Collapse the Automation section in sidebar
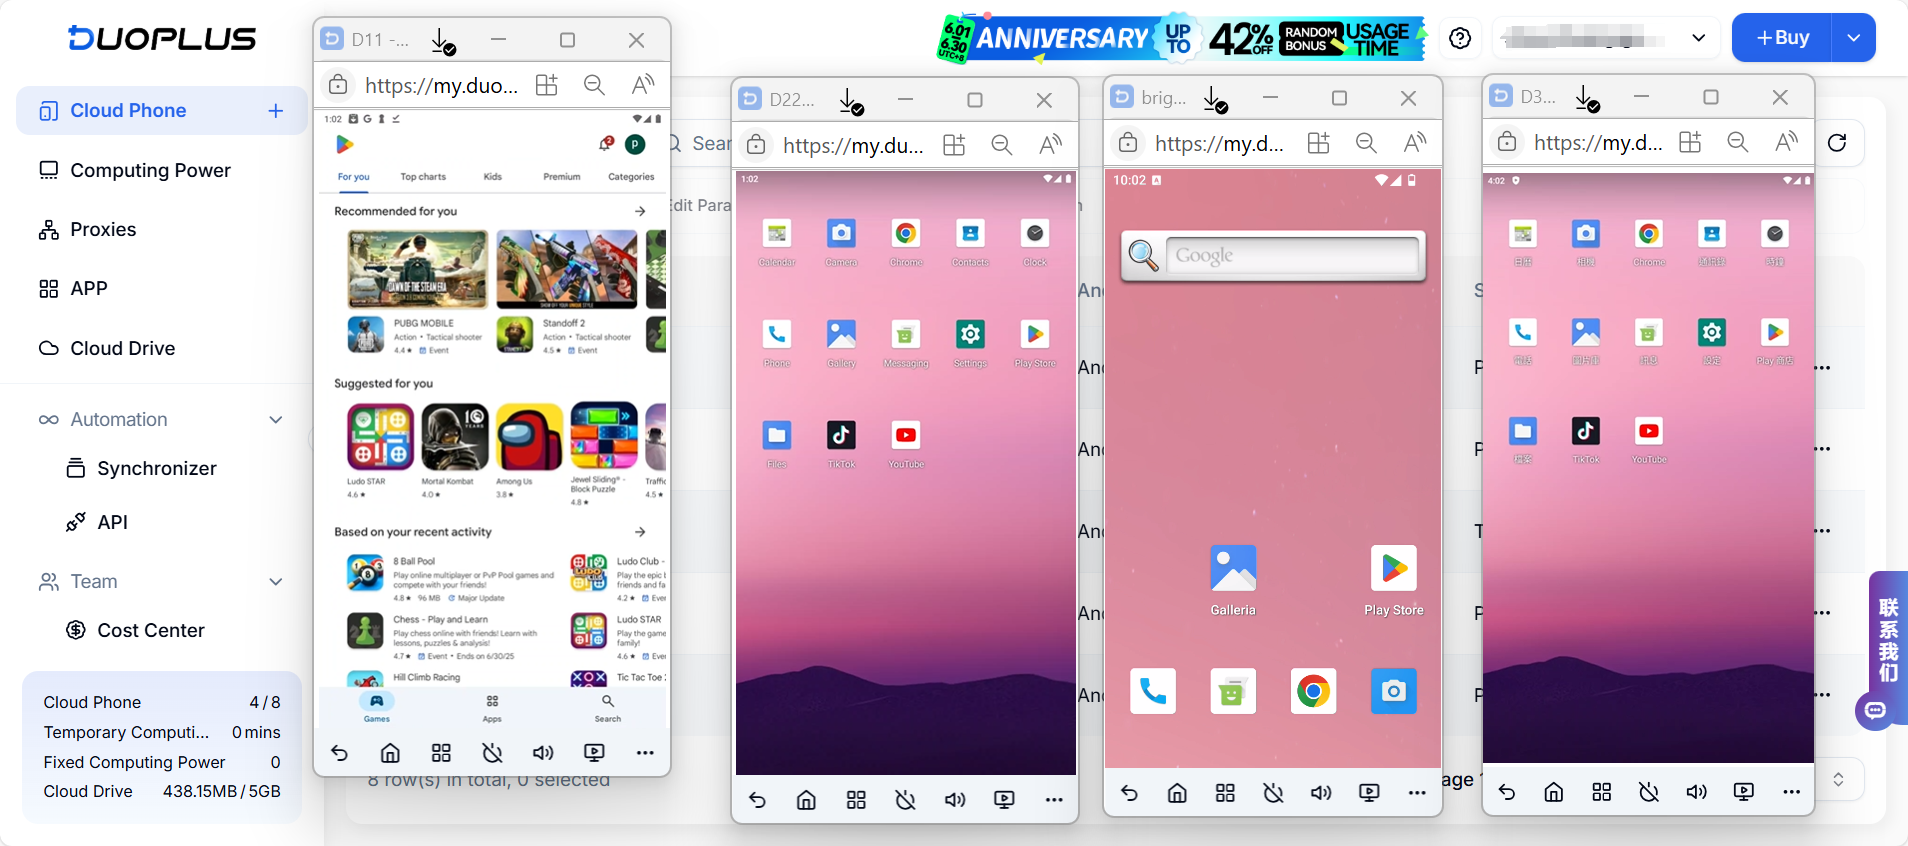 point(276,420)
